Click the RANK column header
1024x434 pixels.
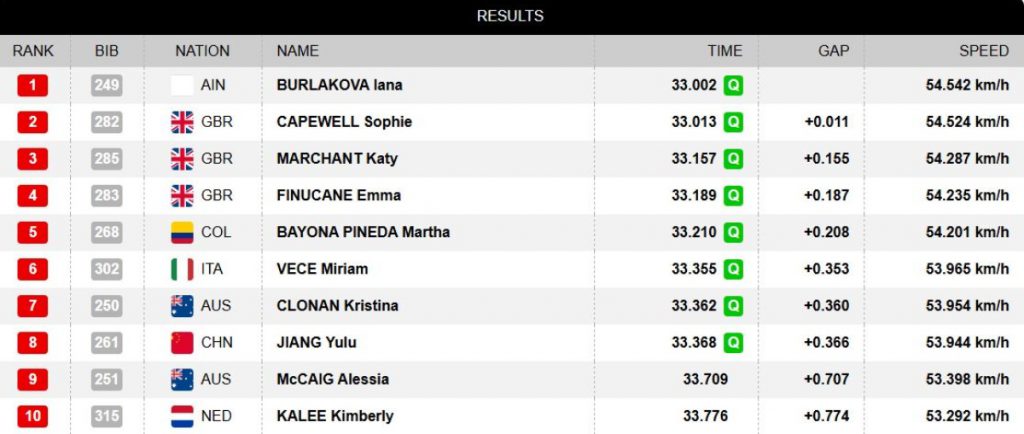click(33, 50)
